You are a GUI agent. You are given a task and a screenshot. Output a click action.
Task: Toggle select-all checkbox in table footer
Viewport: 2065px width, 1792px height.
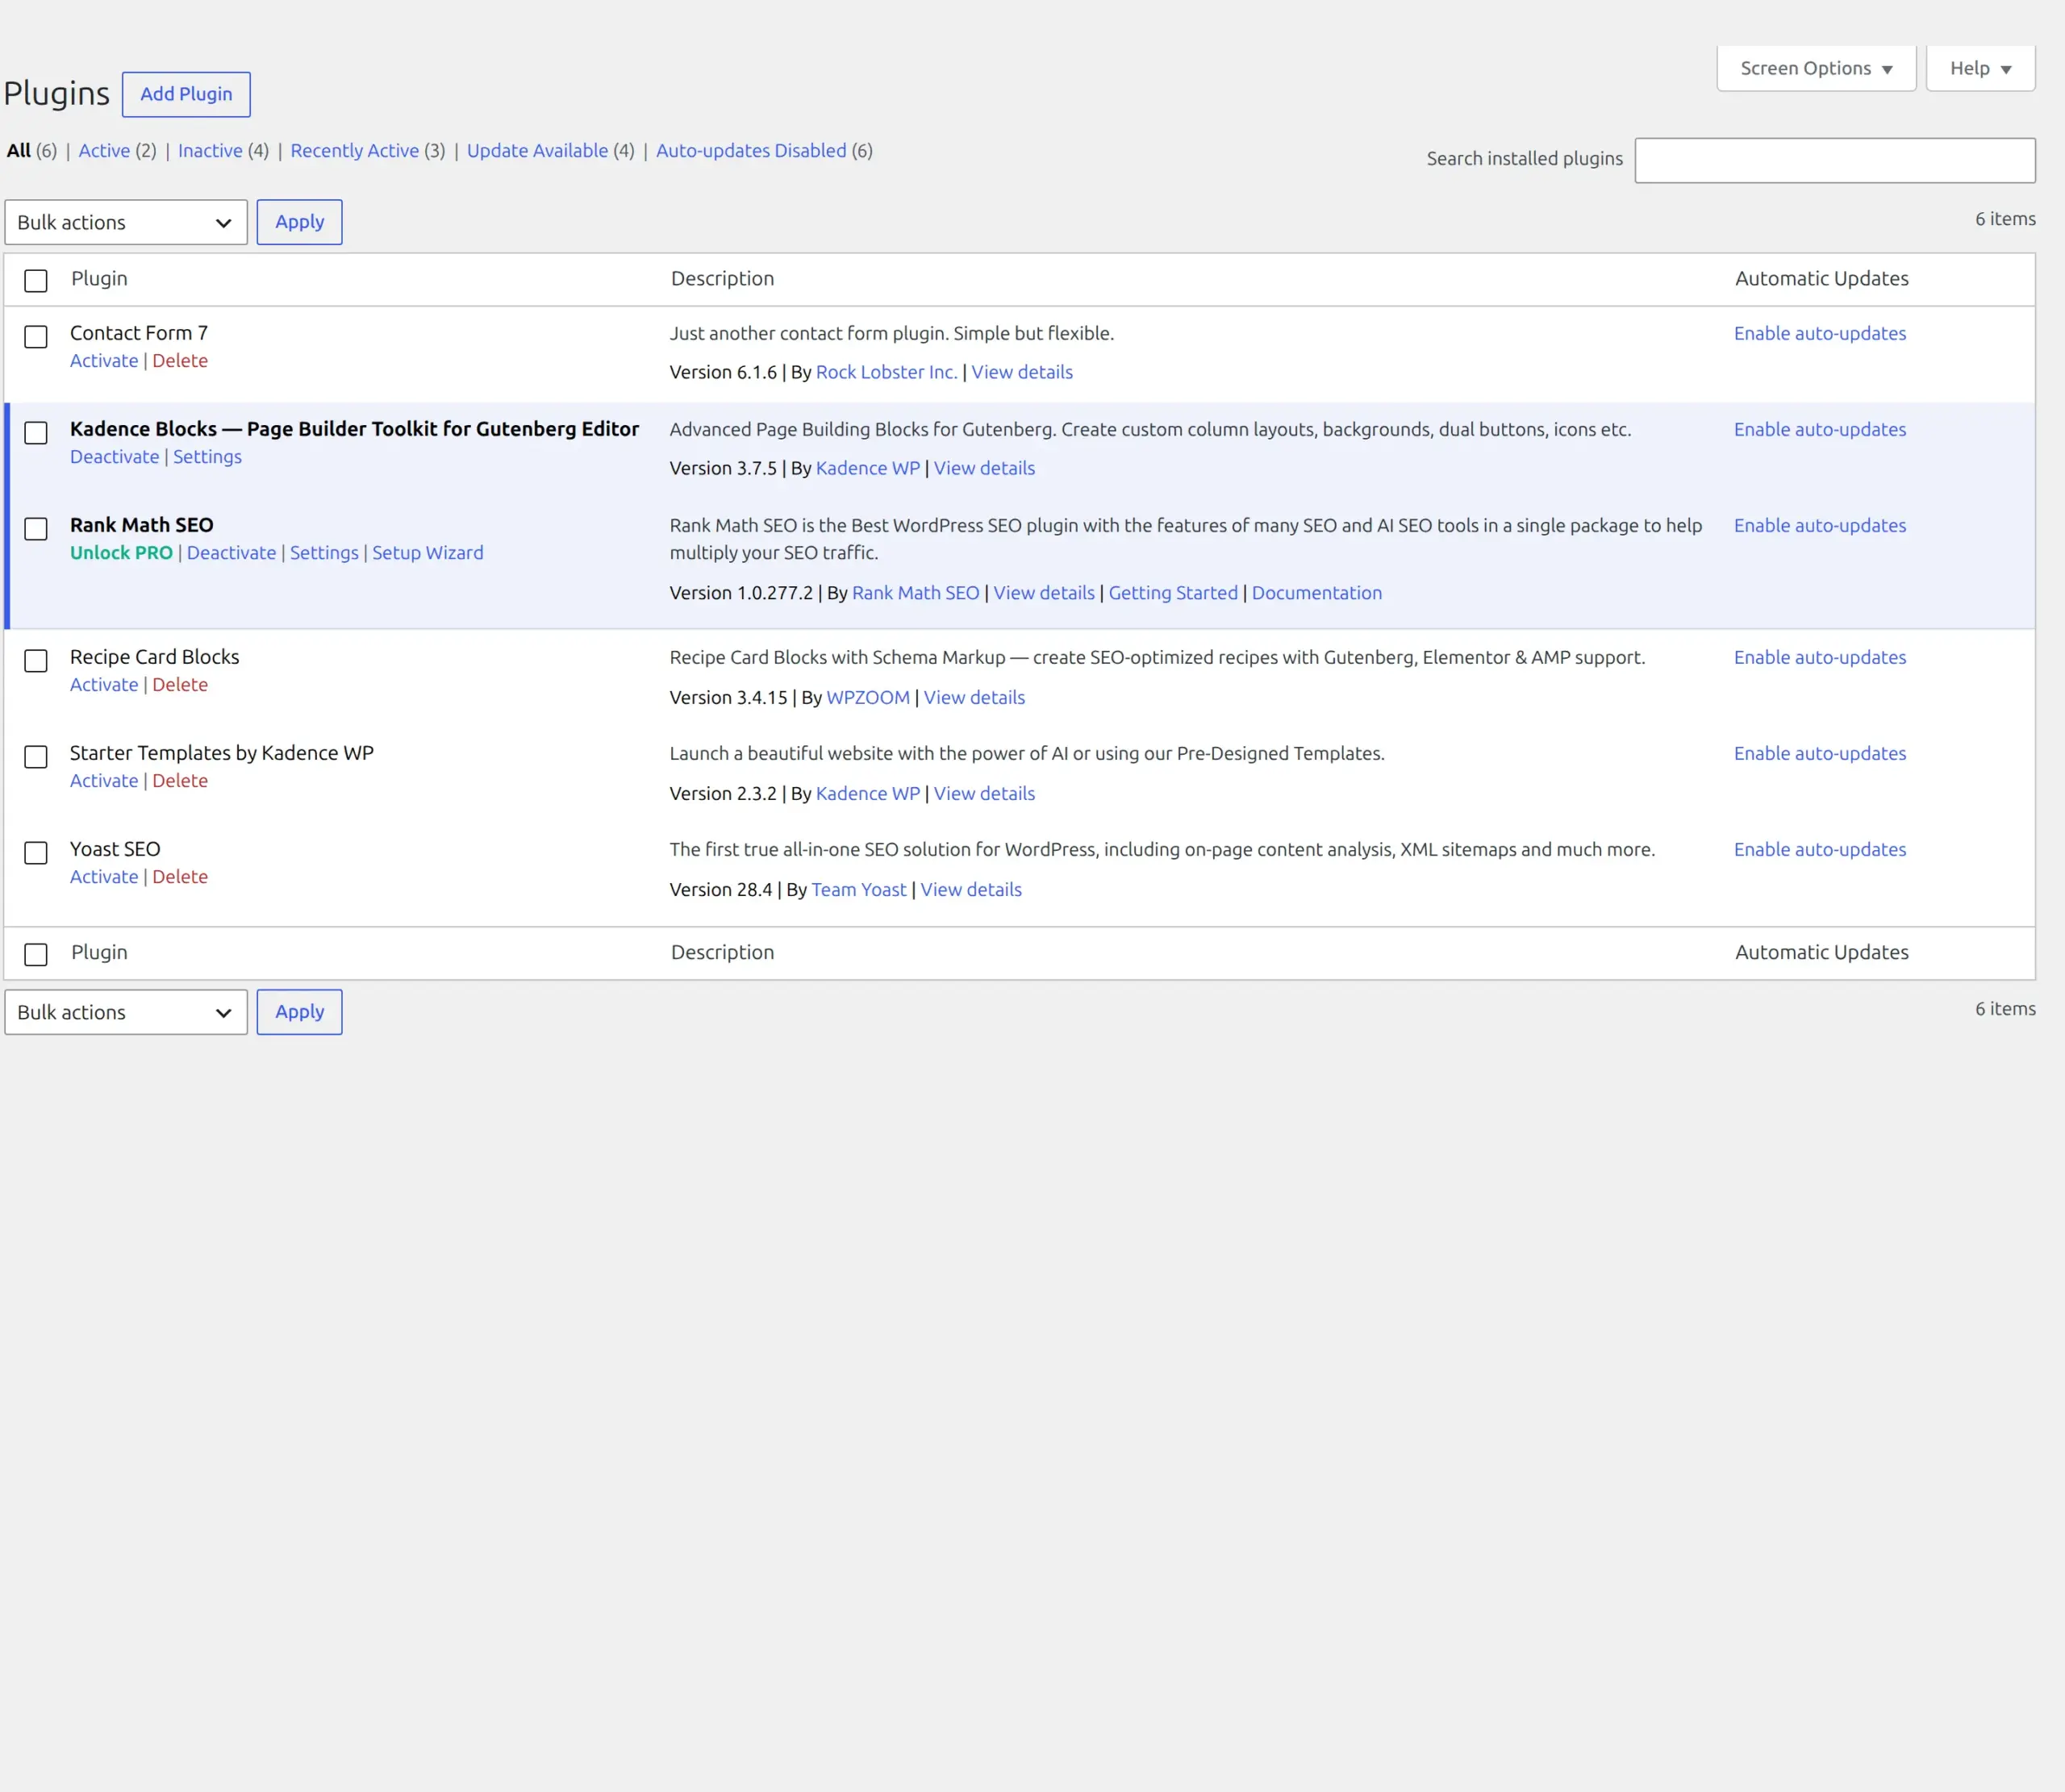click(x=36, y=955)
